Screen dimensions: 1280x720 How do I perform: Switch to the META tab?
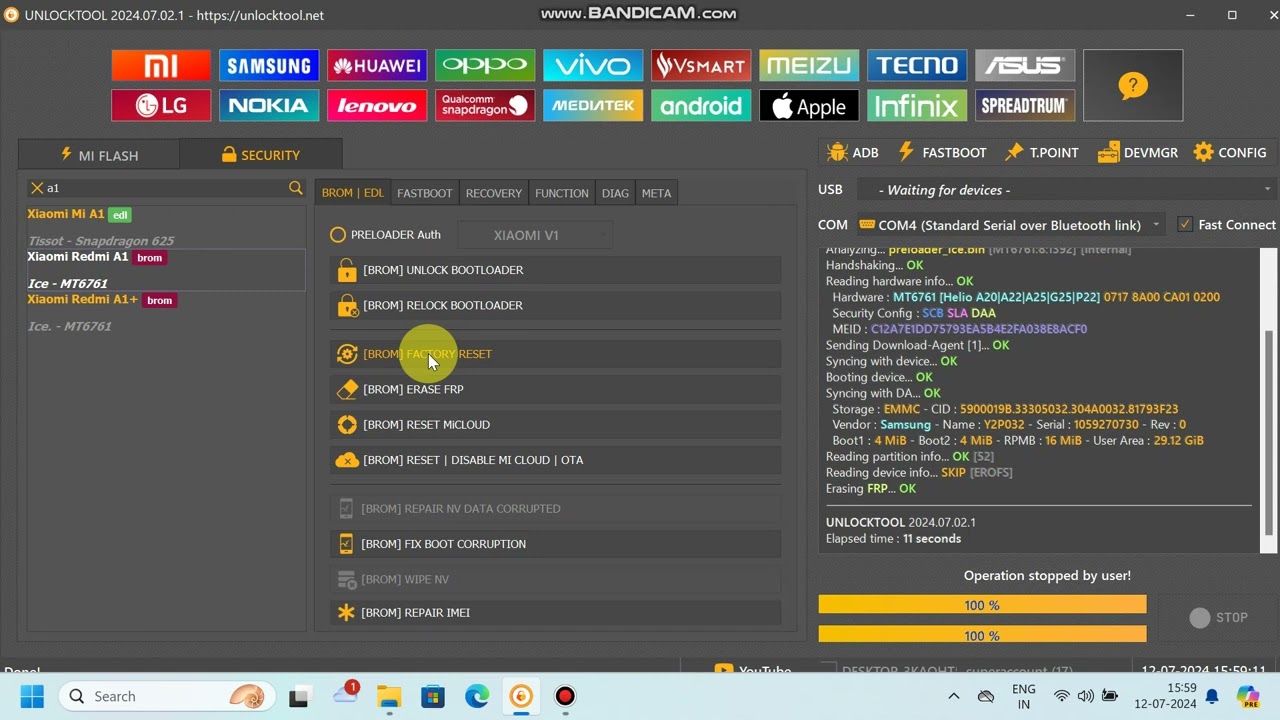656,193
